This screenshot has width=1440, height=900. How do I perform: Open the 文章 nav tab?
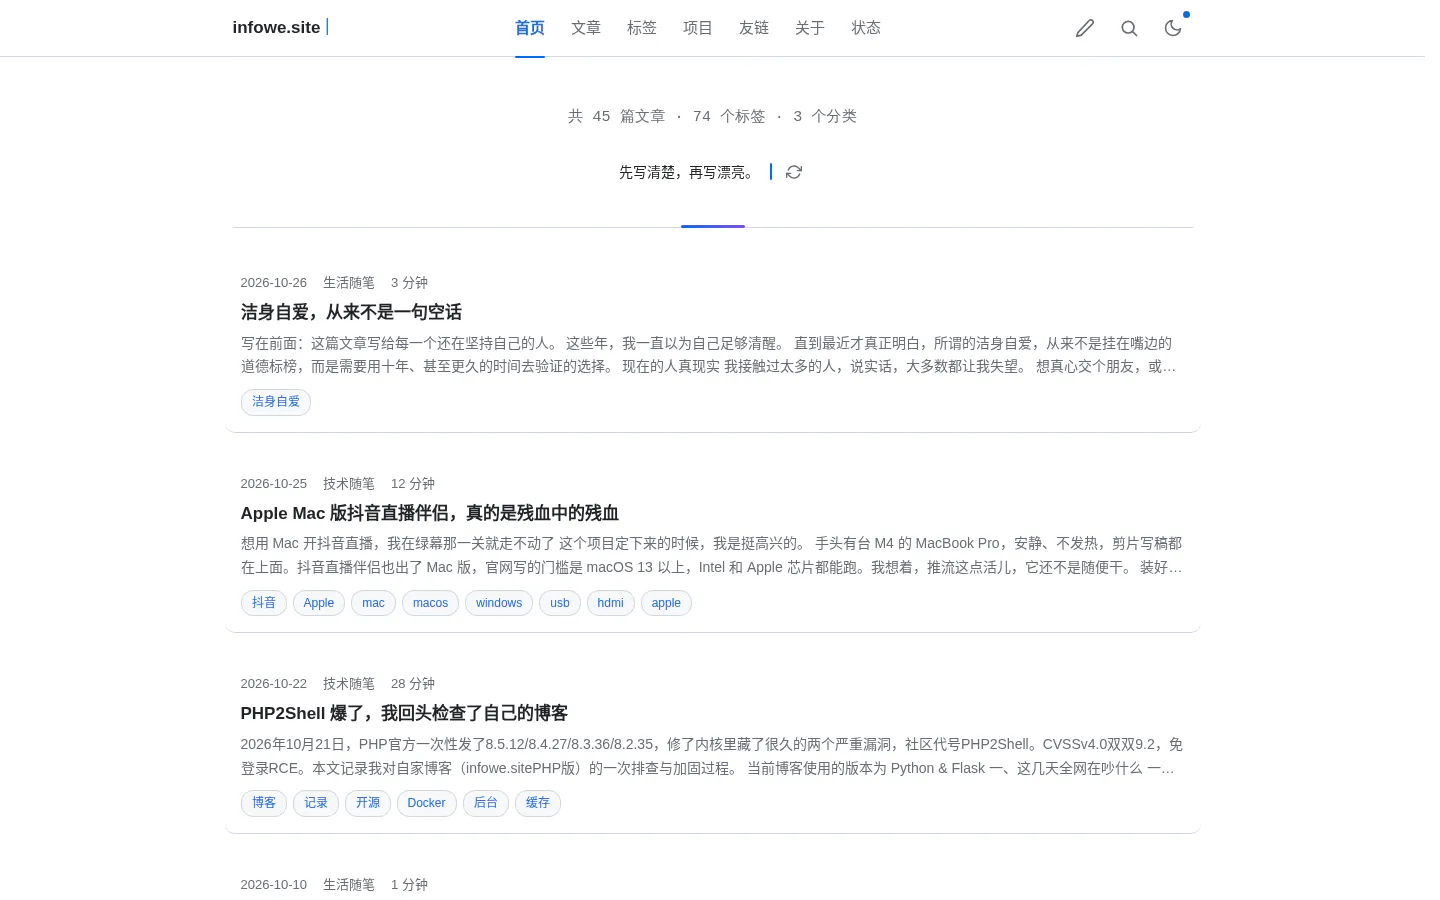click(586, 28)
